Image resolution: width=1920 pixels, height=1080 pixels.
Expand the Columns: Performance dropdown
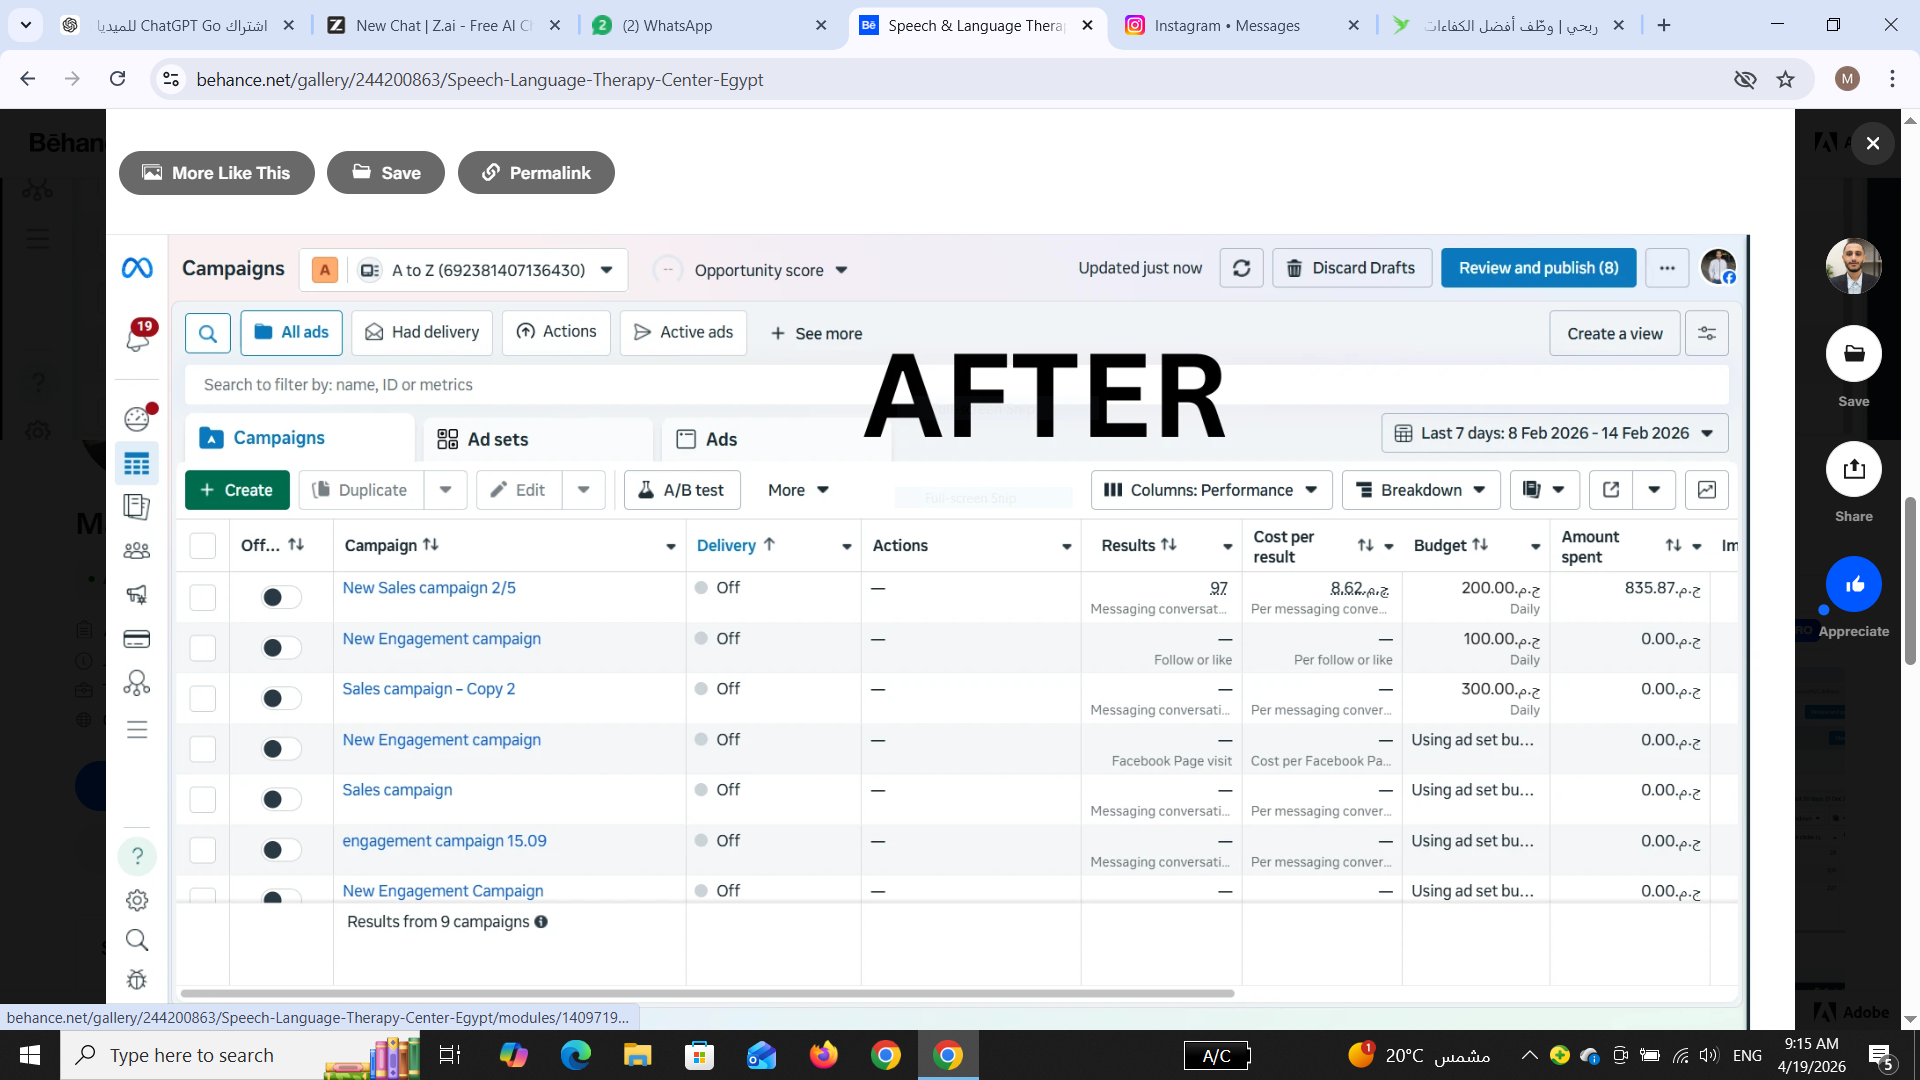tap(1211, 490)
